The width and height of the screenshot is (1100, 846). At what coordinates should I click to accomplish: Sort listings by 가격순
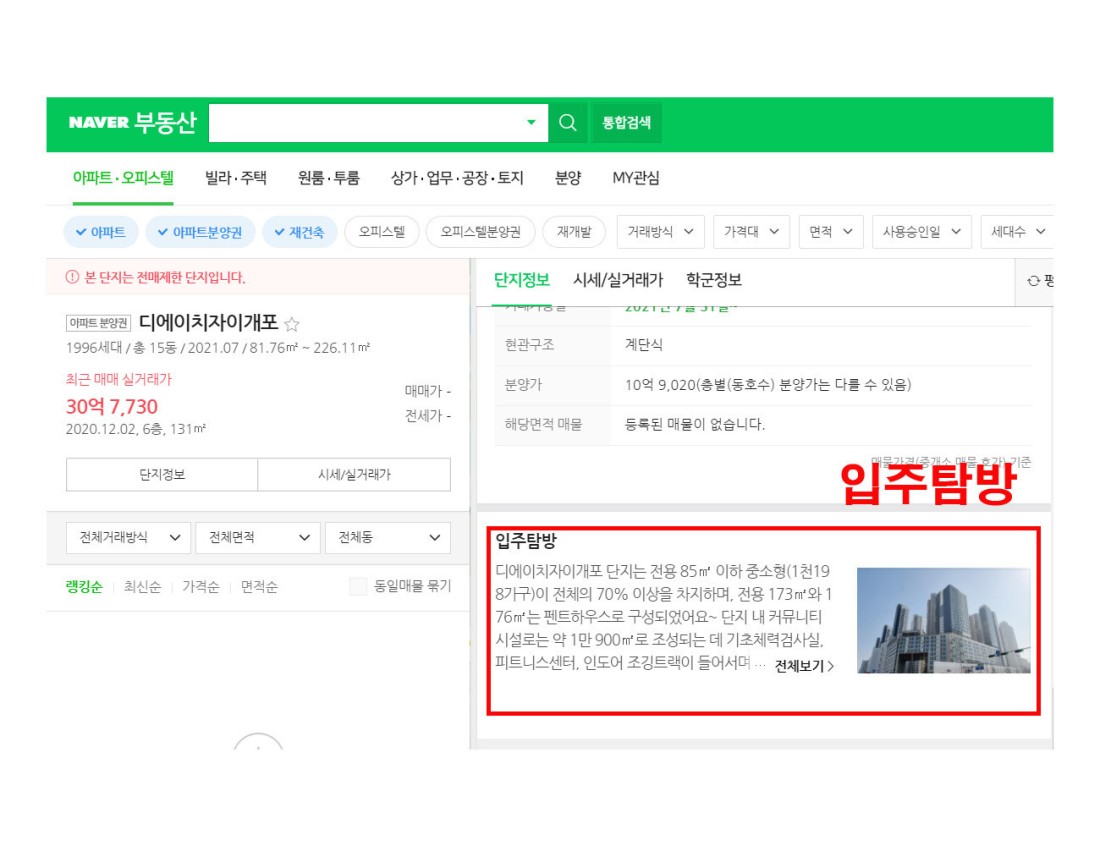click(201, 586)
